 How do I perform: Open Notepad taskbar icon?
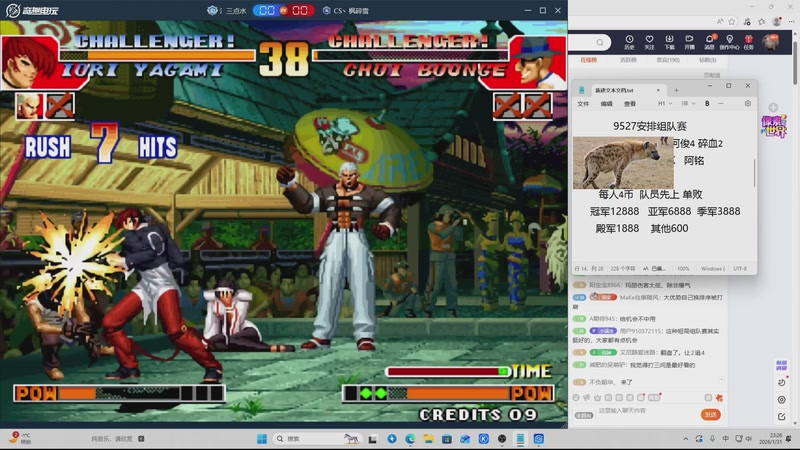(520, 439)
